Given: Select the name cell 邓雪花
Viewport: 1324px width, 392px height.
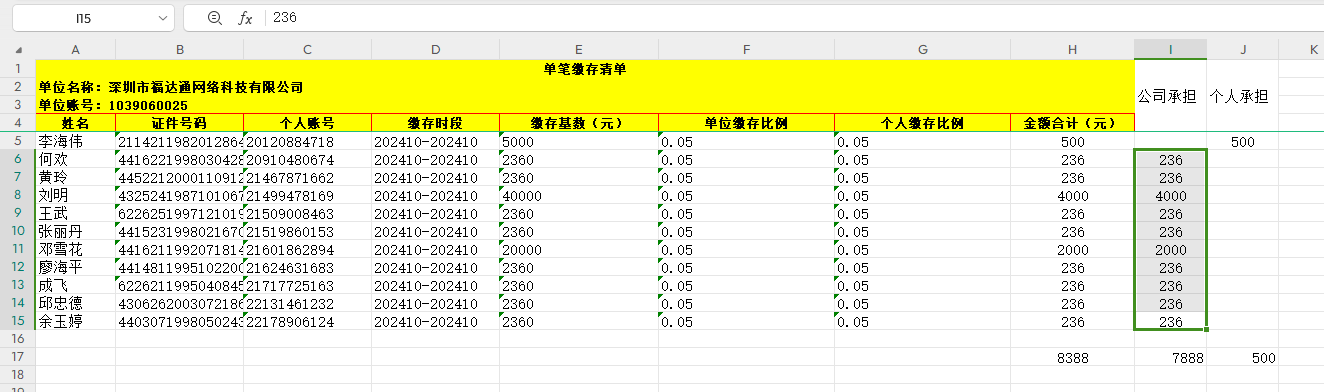Looking at the screenshot, I should coord(76,249).
